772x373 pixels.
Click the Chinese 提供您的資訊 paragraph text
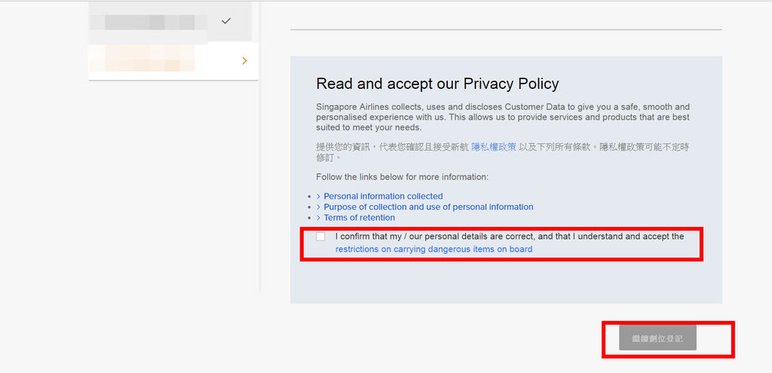502,152
